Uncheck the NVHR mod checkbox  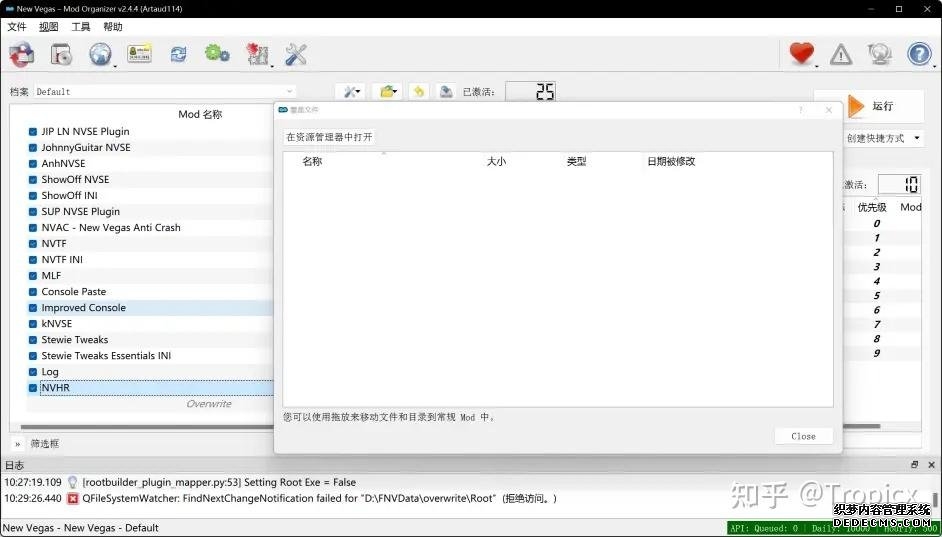pyautogui.click(x=33, y=388)
